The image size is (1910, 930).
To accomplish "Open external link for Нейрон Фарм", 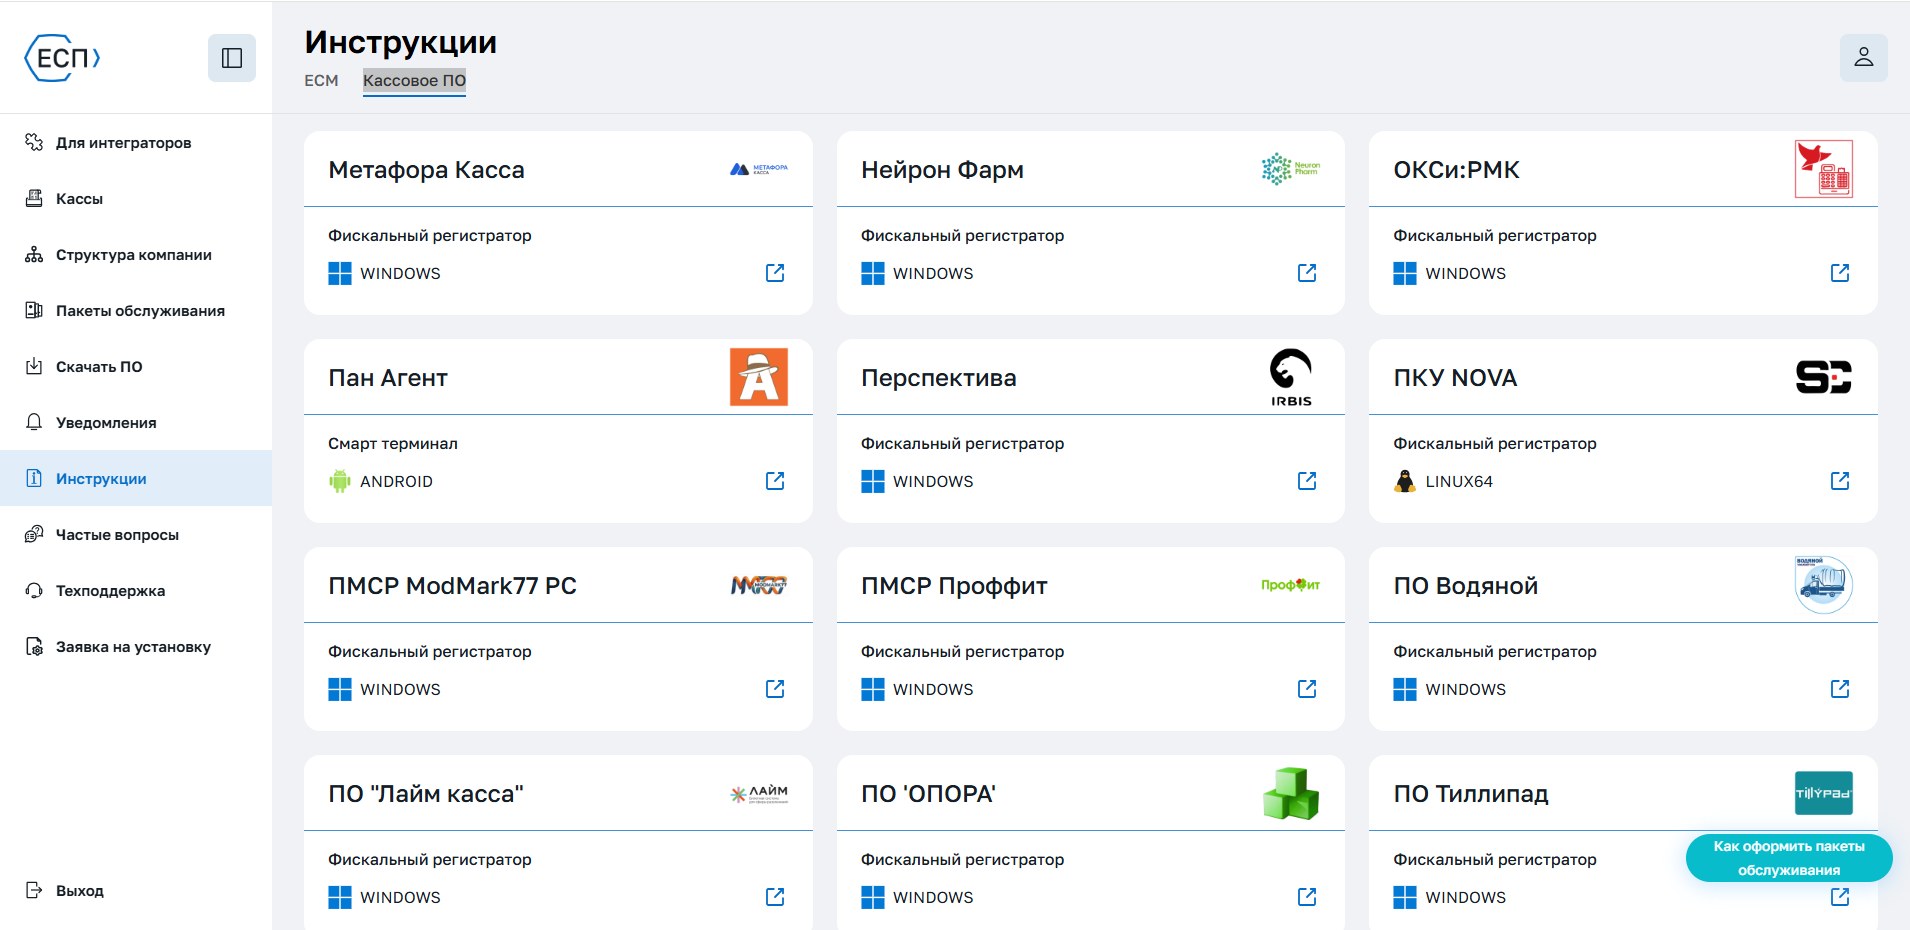I will 1307,273.
